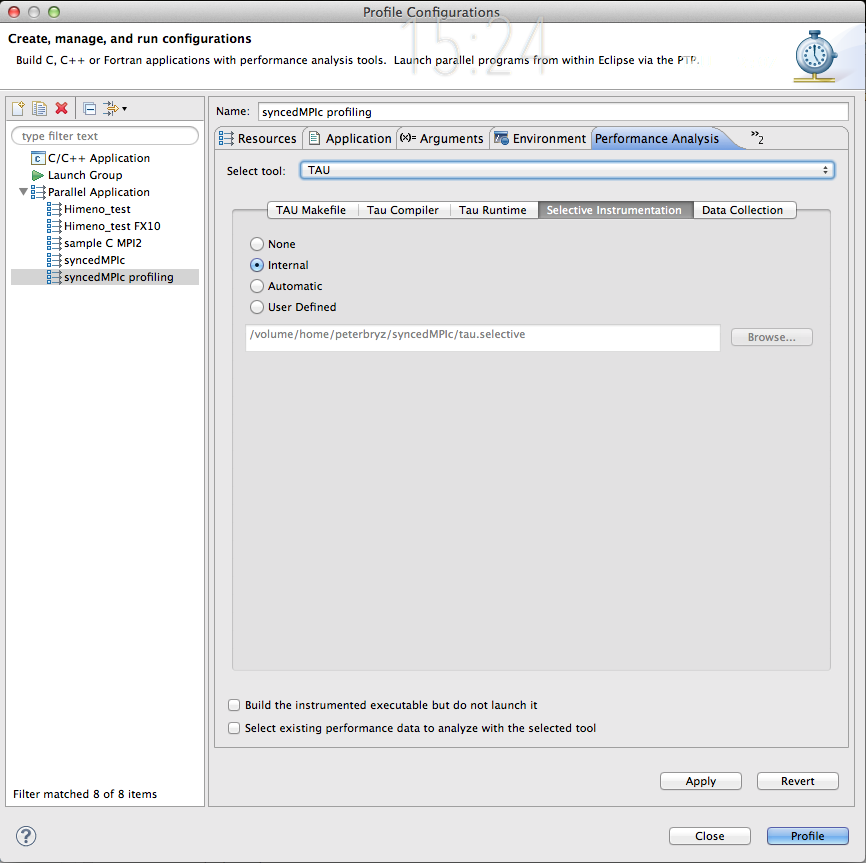Image resolution: width=866 pixels, height=863 pixels.
Task: Collapse all configurations using toolbar icon
Action: 89,109
